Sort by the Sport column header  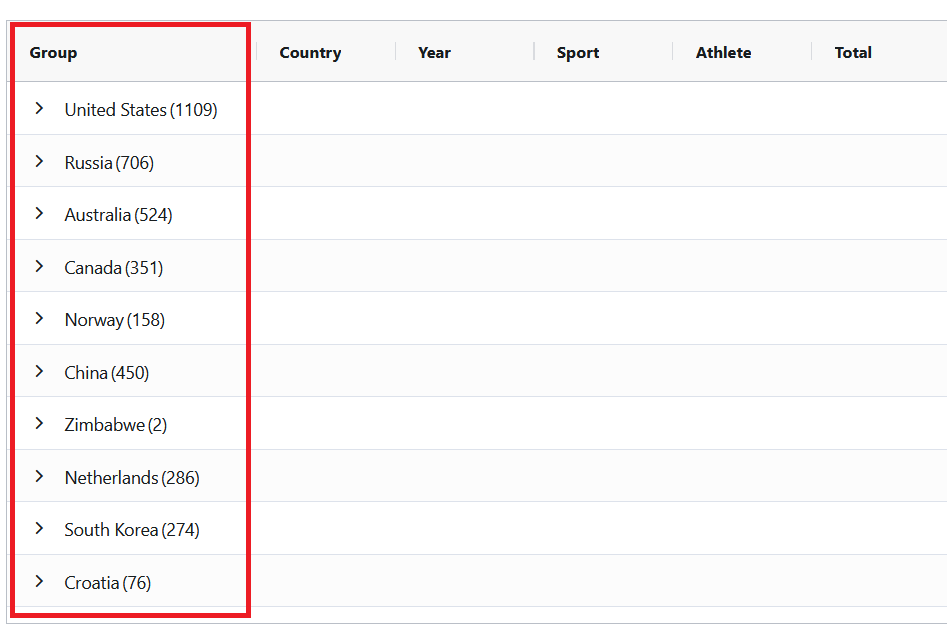pos(578,53)
